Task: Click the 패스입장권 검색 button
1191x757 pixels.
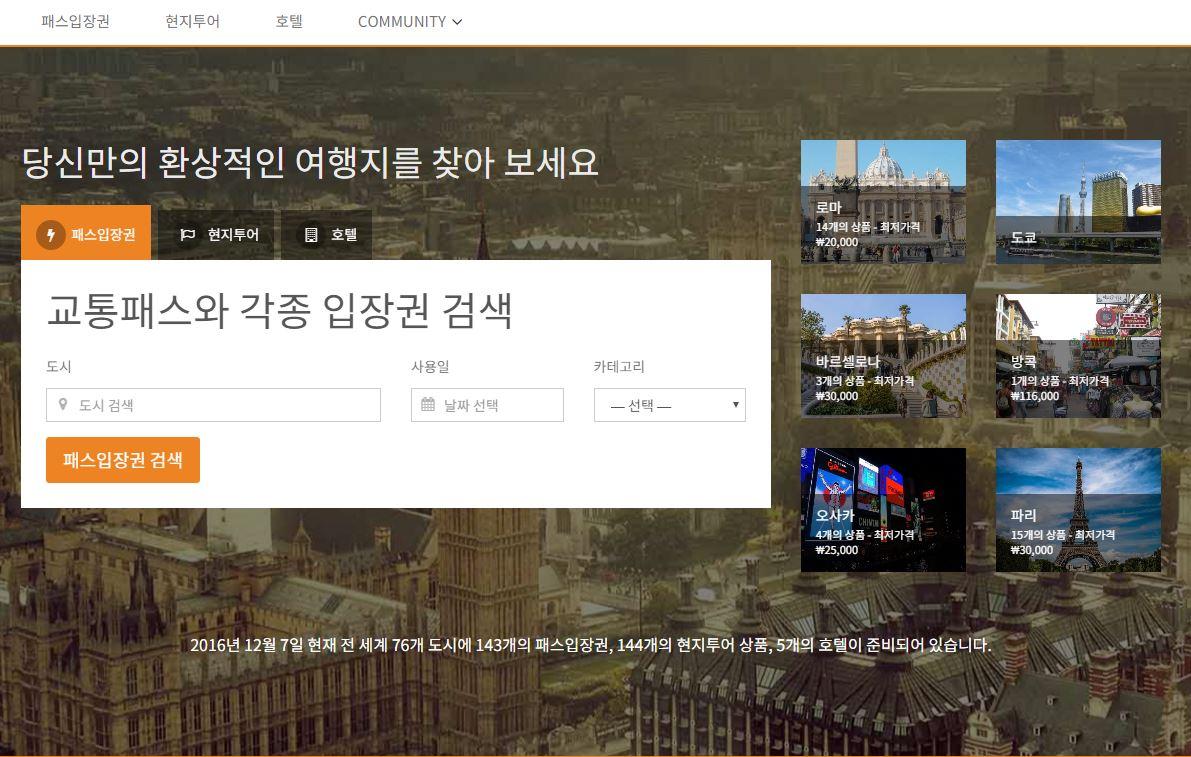Action: 123,459
